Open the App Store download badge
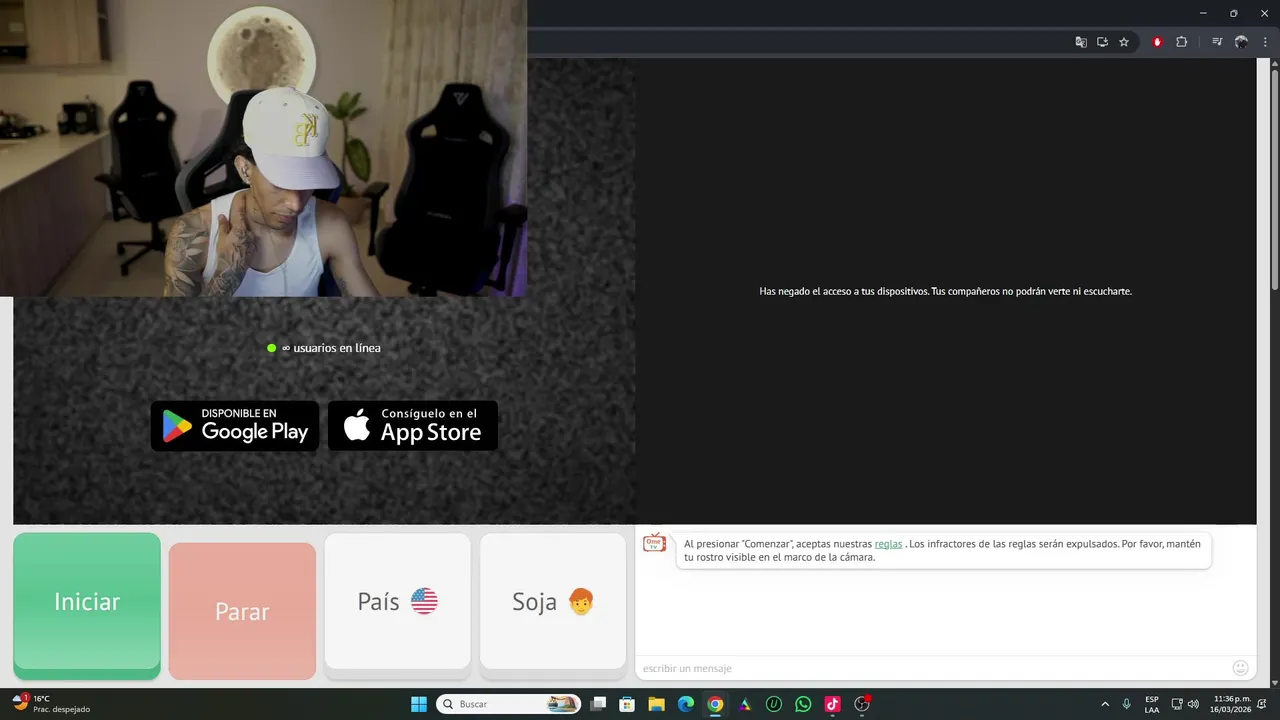 pos(413,426)
